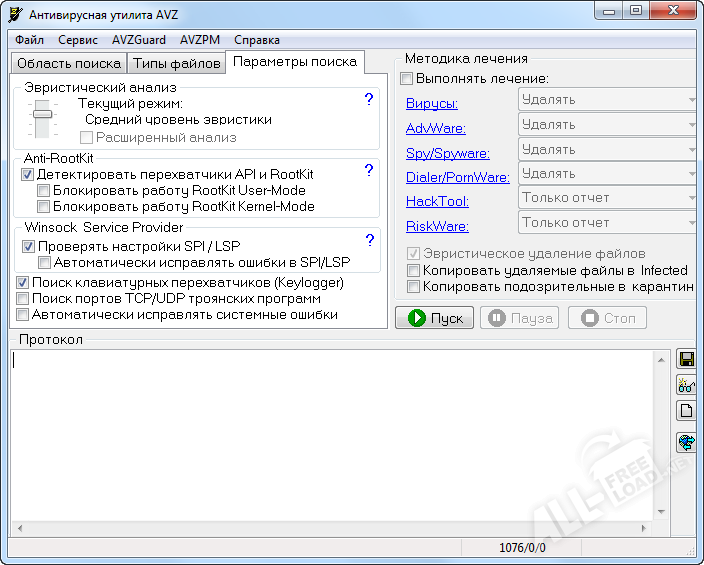
Task: Check 'Автоматически исправлять системные ошибки'
Action: (23, 314)
